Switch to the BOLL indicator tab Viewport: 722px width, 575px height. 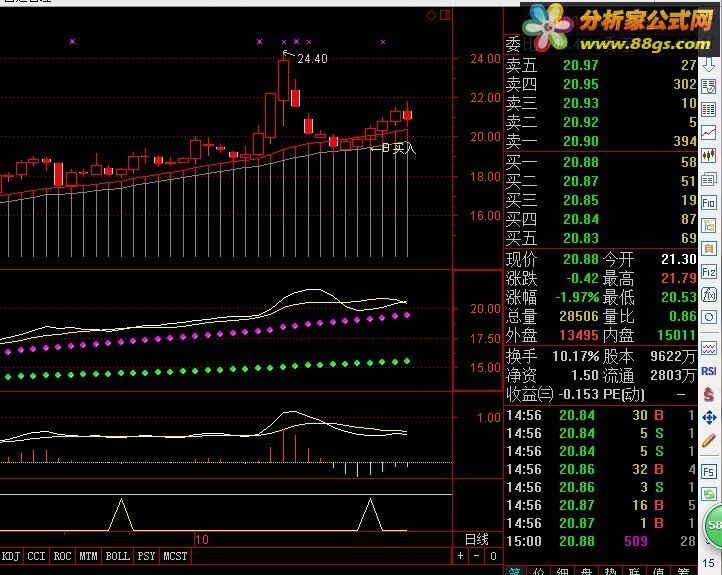[117, 556]
